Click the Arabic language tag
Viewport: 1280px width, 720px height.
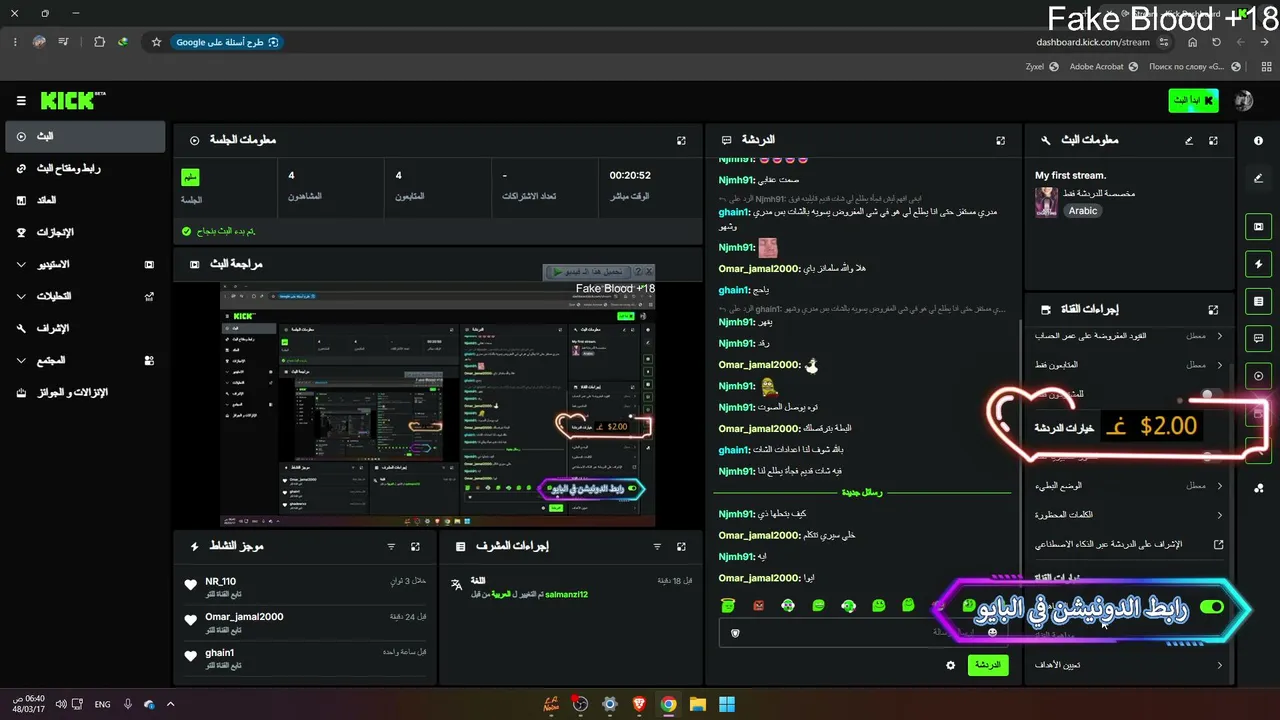(x=1083, y=211)
